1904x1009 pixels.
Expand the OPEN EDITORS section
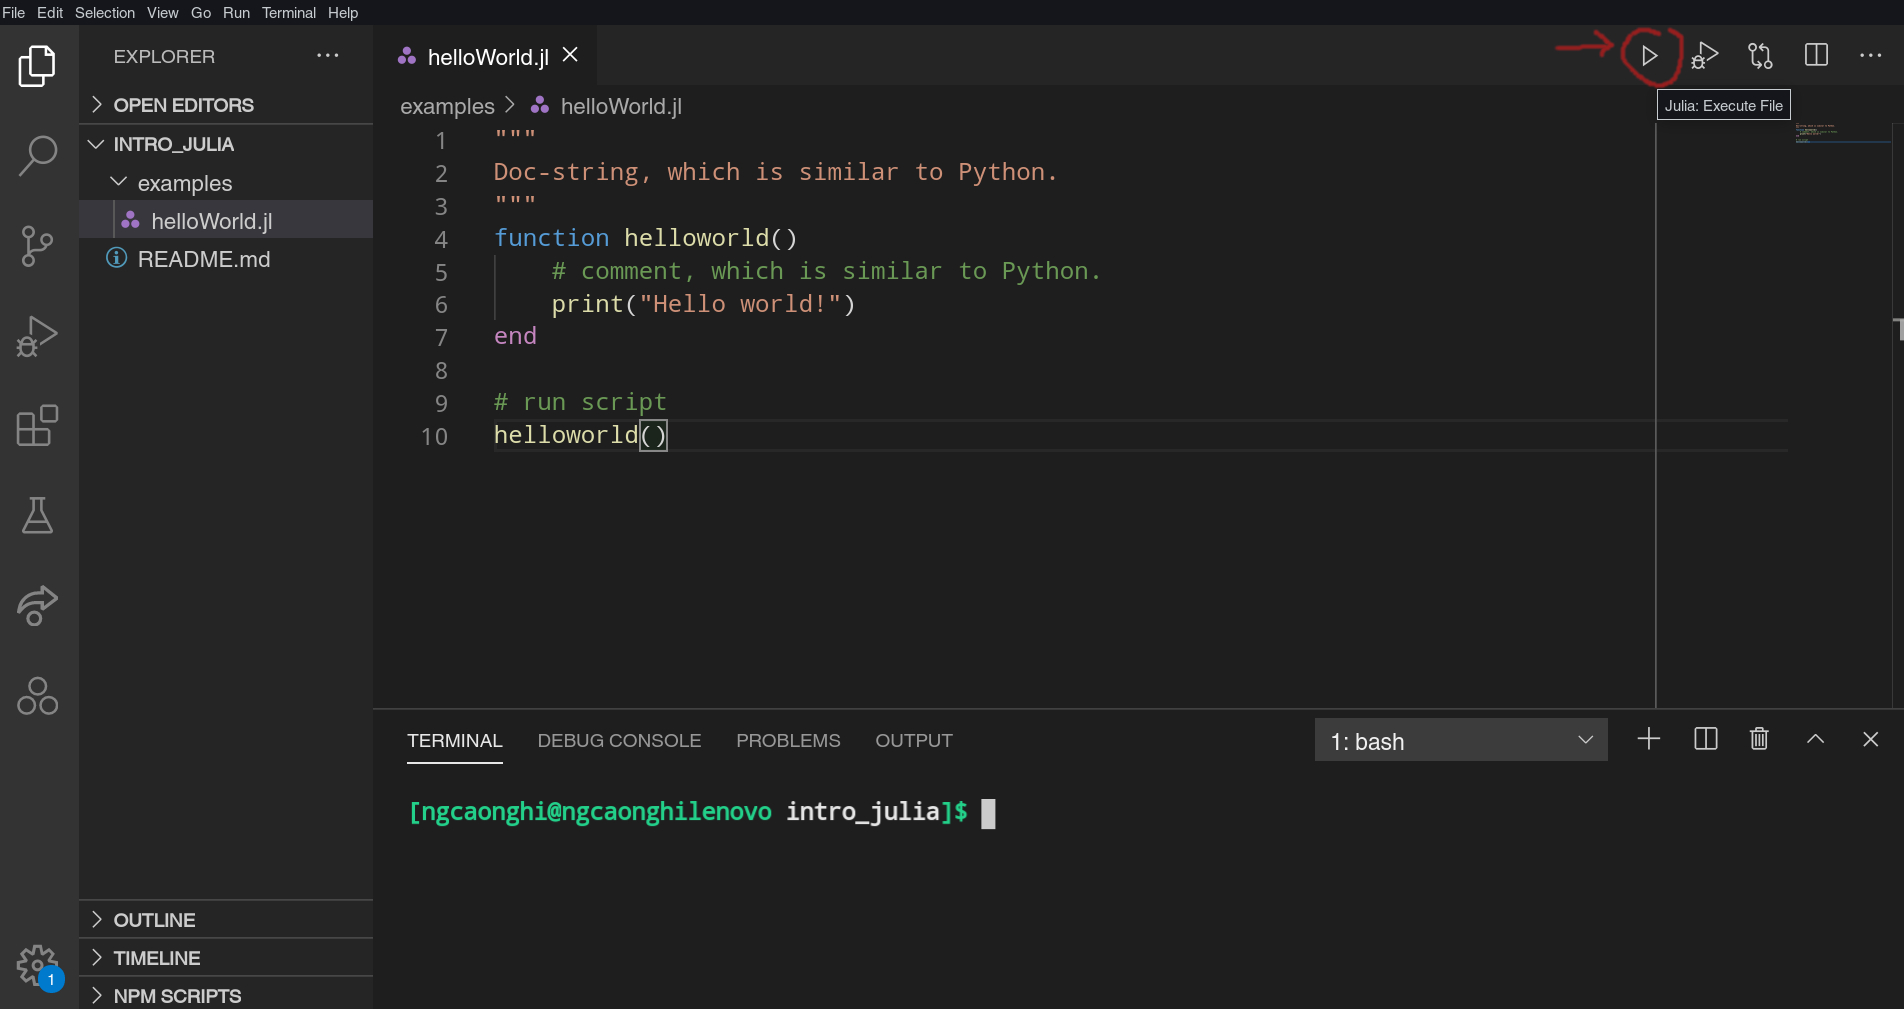click(226, 105)
